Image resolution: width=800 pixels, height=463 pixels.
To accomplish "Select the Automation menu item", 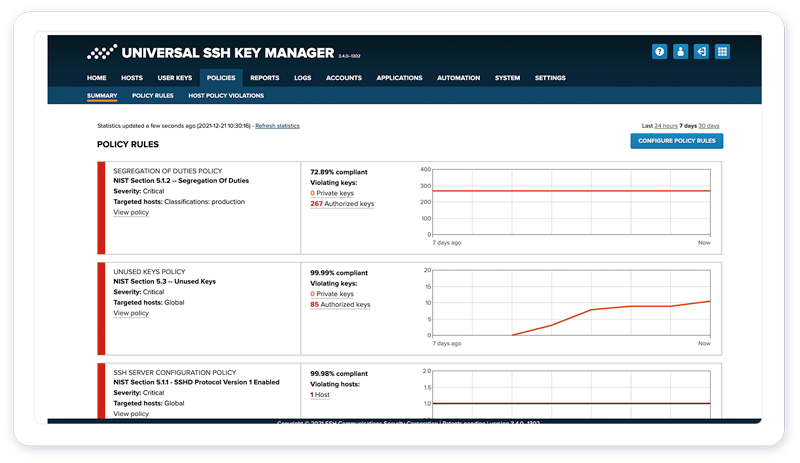I will 458,78.
